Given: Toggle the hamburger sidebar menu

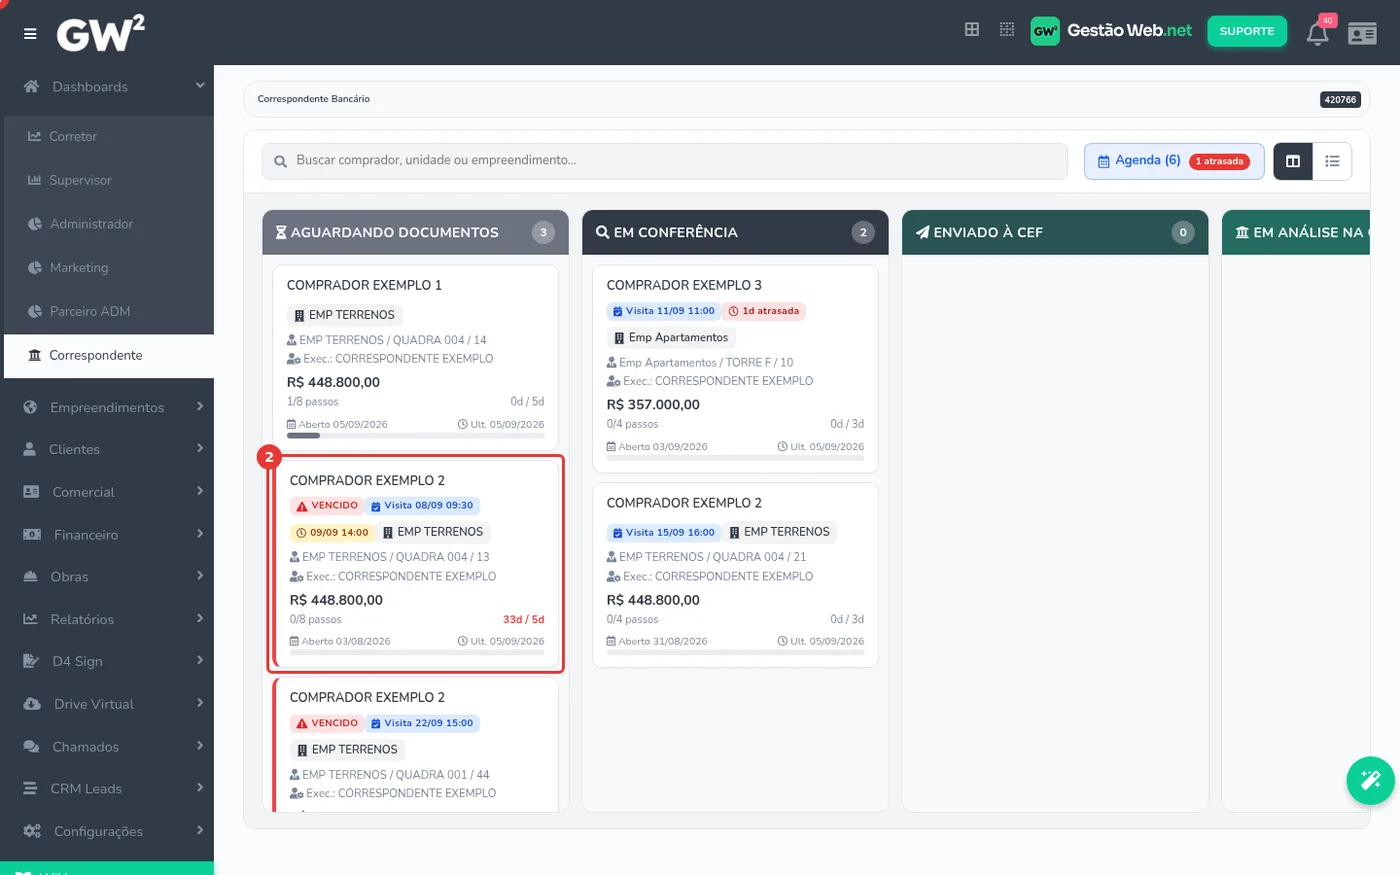Looking at the screenshot, I should click(30, 34).
